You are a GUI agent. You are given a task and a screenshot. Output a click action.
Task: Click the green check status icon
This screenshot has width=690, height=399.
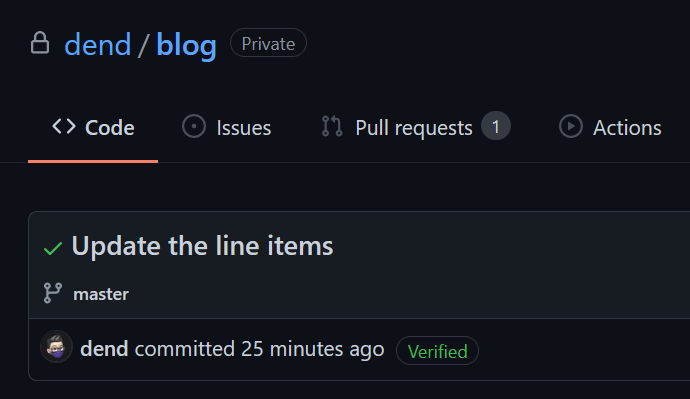pyautogui.click(x=53, y=249)
